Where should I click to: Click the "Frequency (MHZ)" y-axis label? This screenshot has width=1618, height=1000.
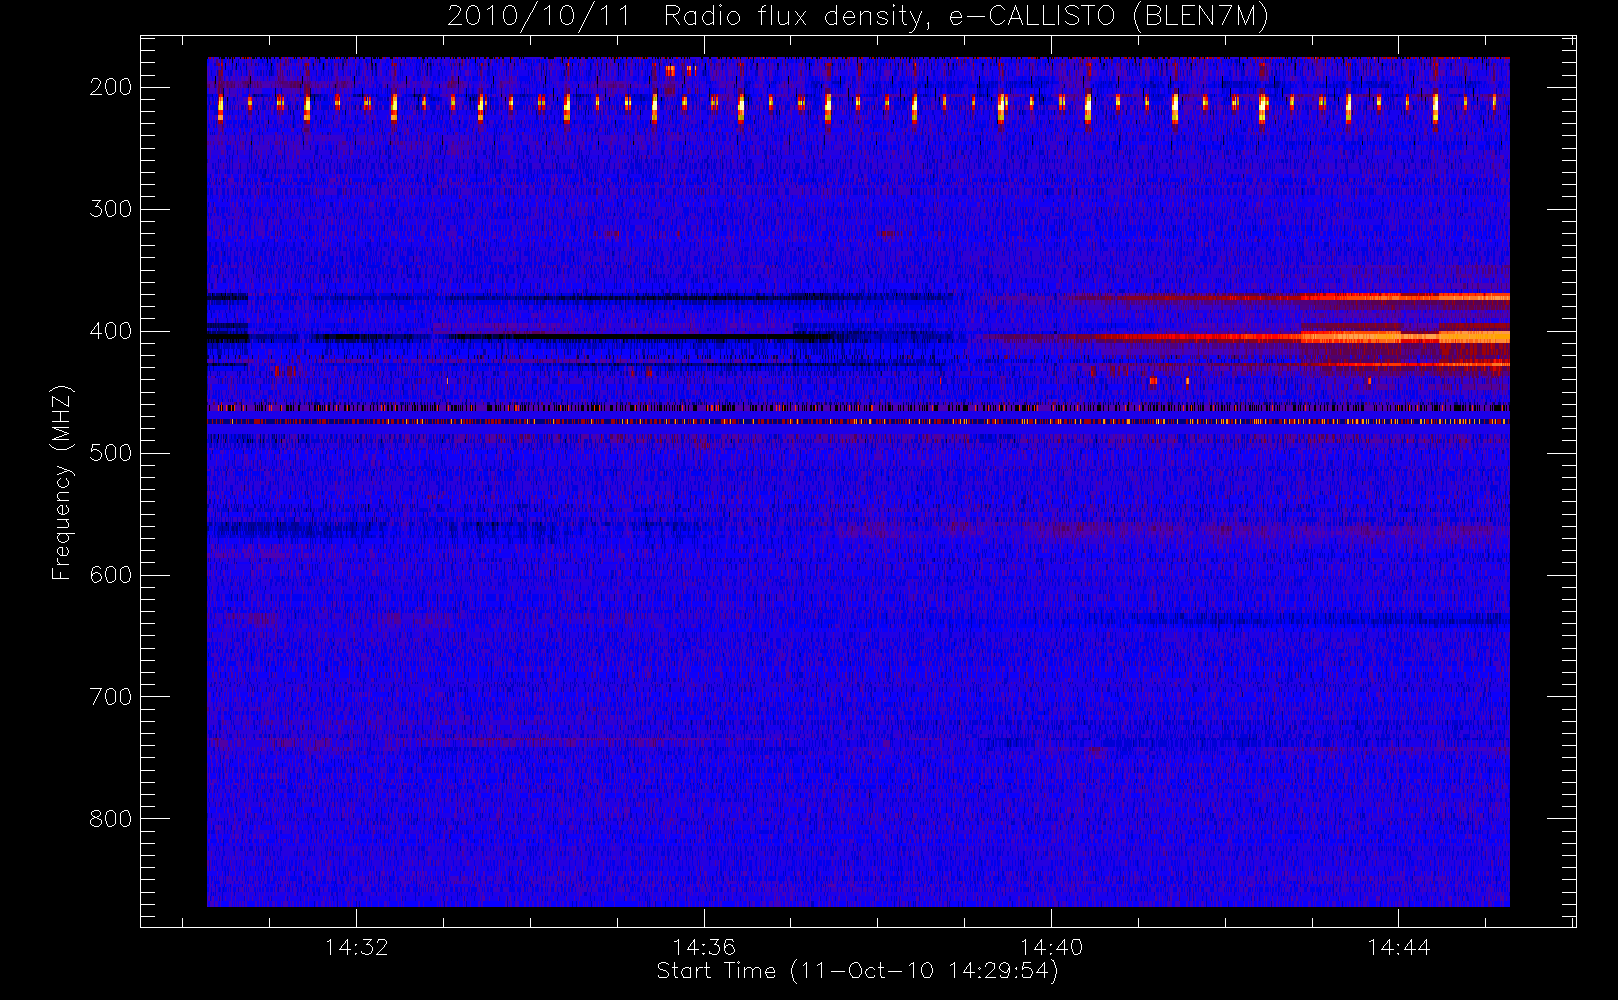click(x=62, y=482)
